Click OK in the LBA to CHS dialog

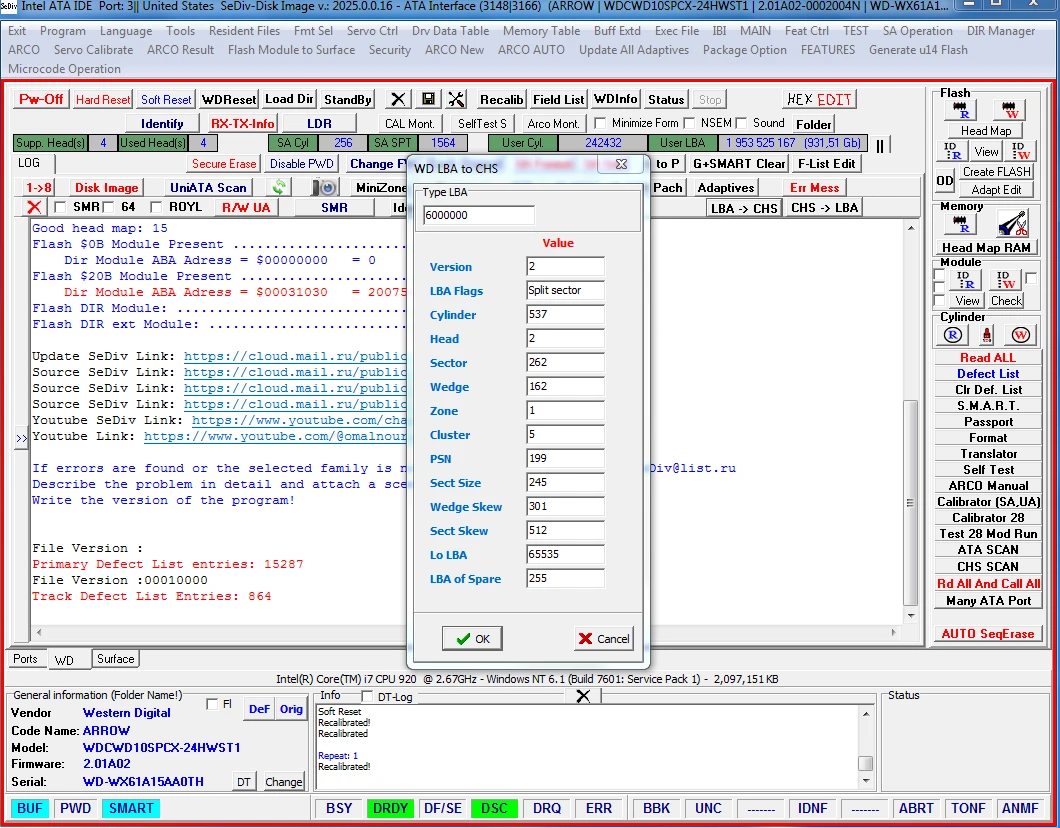pyautogui.click(x=473, y=639)
